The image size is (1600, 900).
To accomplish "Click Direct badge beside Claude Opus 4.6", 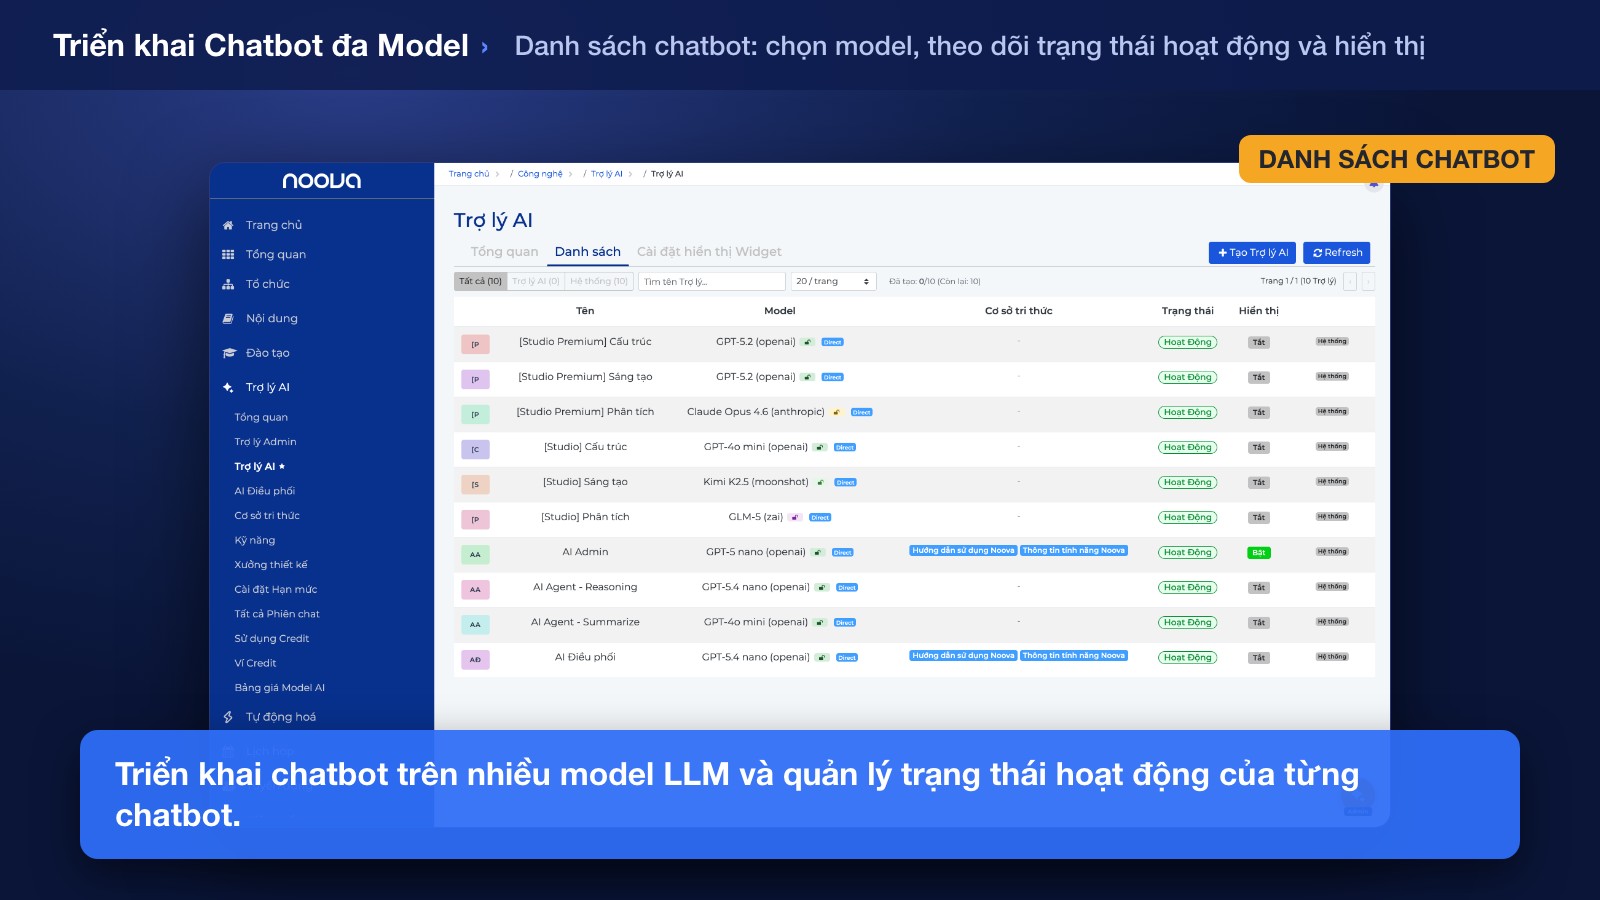I will pos(861,412).
